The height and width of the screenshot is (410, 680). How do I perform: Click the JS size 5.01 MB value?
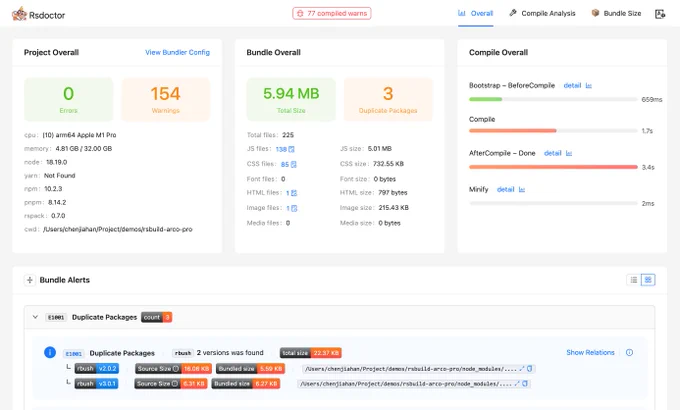(379, 149)
